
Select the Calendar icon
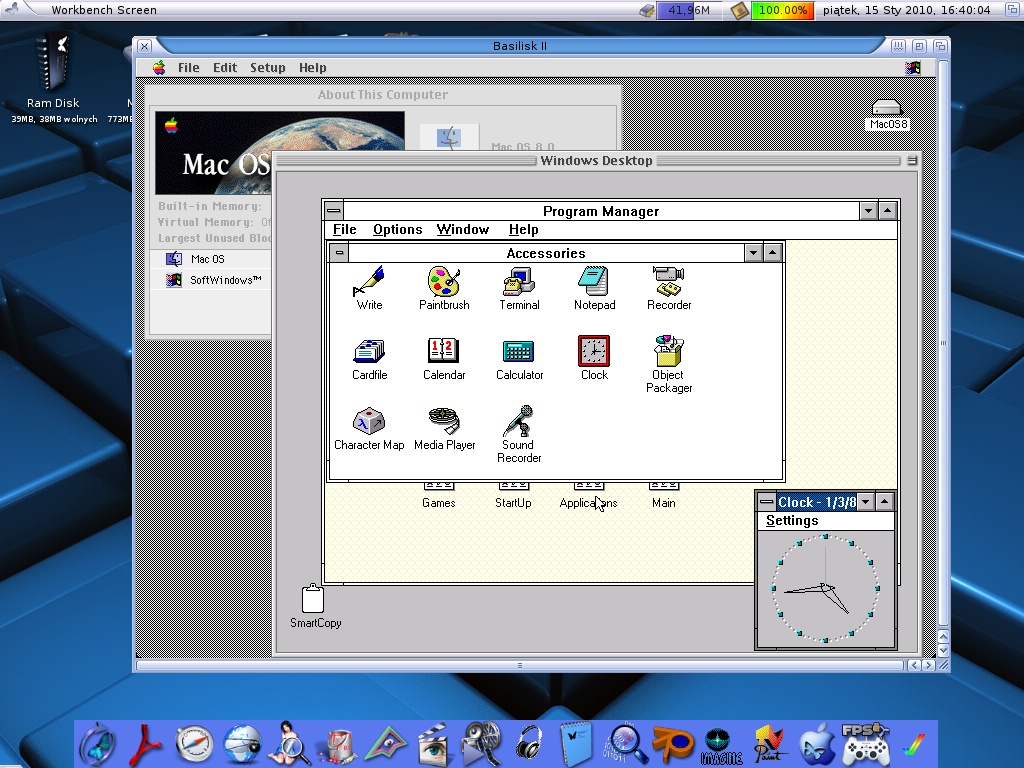point(444,358)
